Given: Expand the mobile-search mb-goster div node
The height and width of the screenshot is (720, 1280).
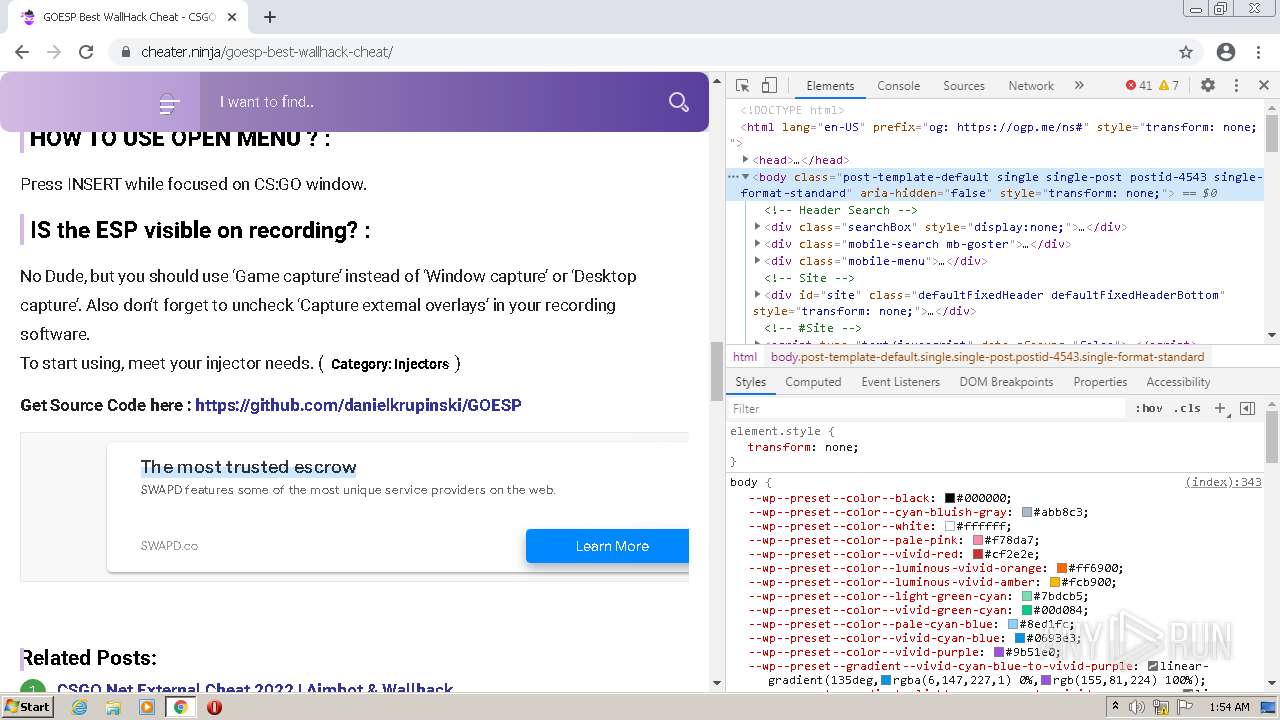Looking at the screenshot, I should point(758,244).
